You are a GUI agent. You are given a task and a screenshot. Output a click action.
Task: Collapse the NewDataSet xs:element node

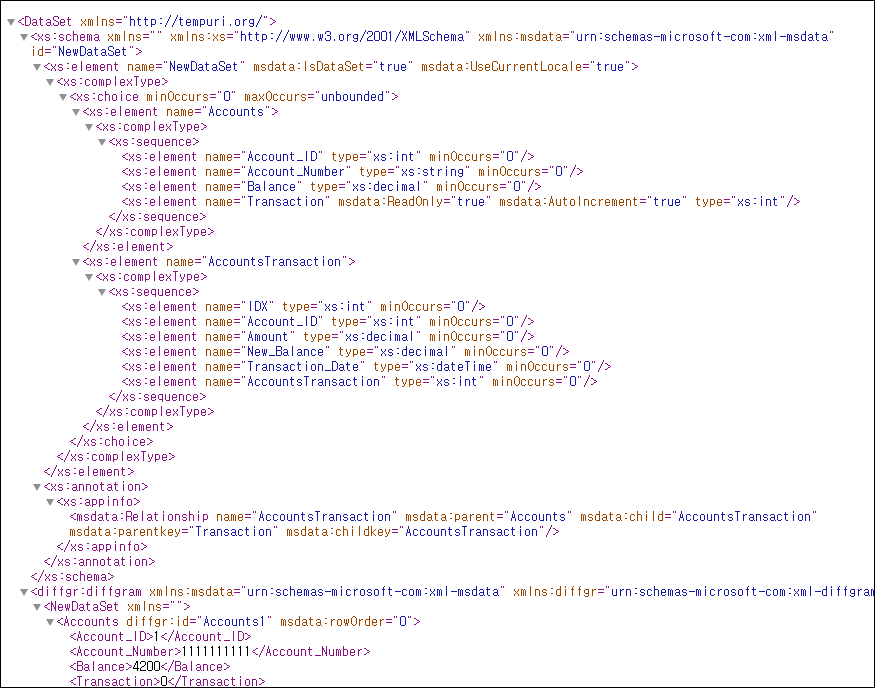pos(37,67)
